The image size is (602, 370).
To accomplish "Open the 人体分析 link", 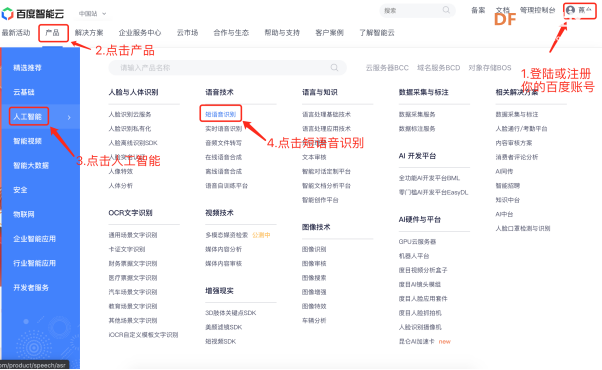I will coord(121,186).
